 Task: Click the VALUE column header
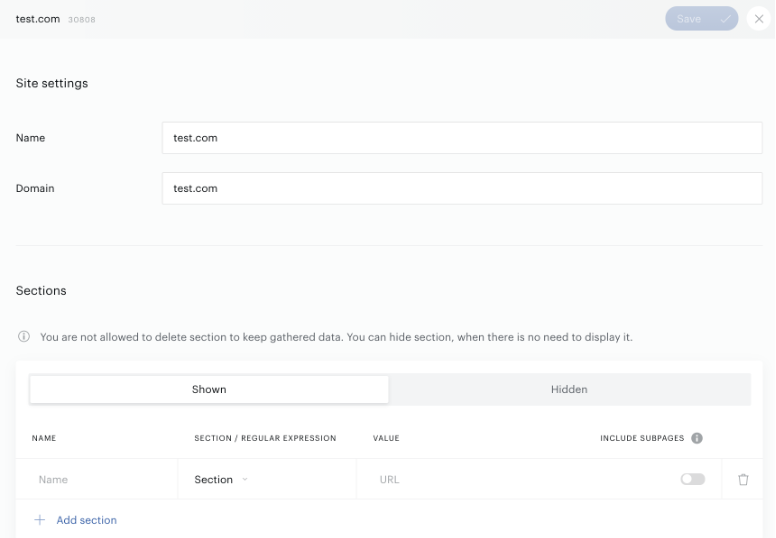point(386,438)
